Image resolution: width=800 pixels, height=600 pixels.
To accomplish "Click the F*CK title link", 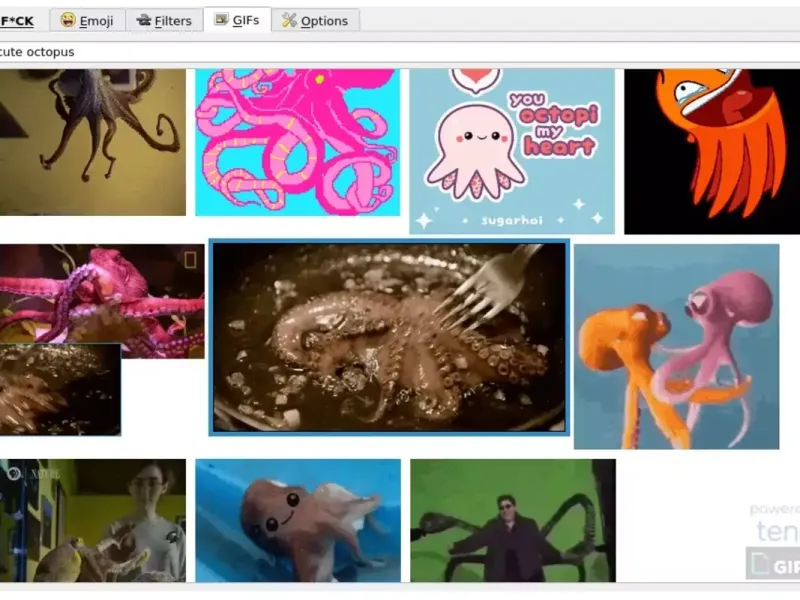I will (x=17, y=21).
